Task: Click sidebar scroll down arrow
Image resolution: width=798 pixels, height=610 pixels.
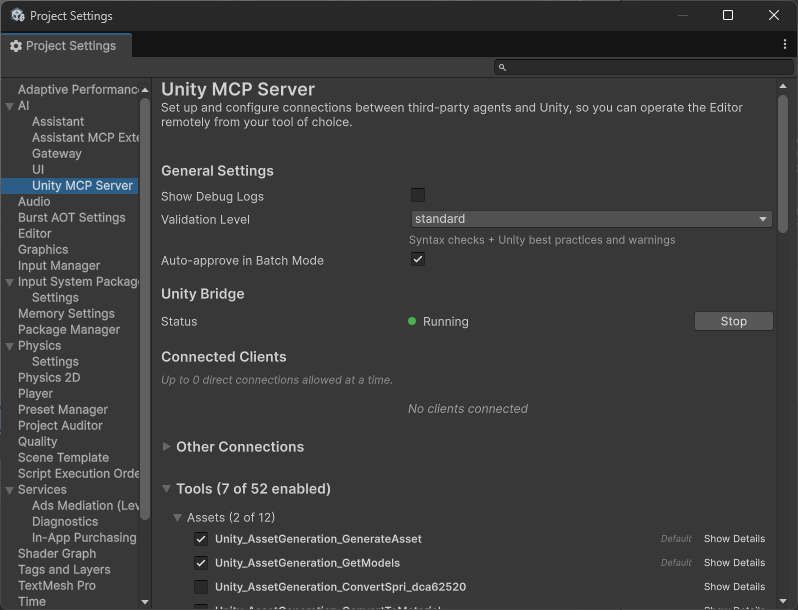Action: tap(145, 602)
